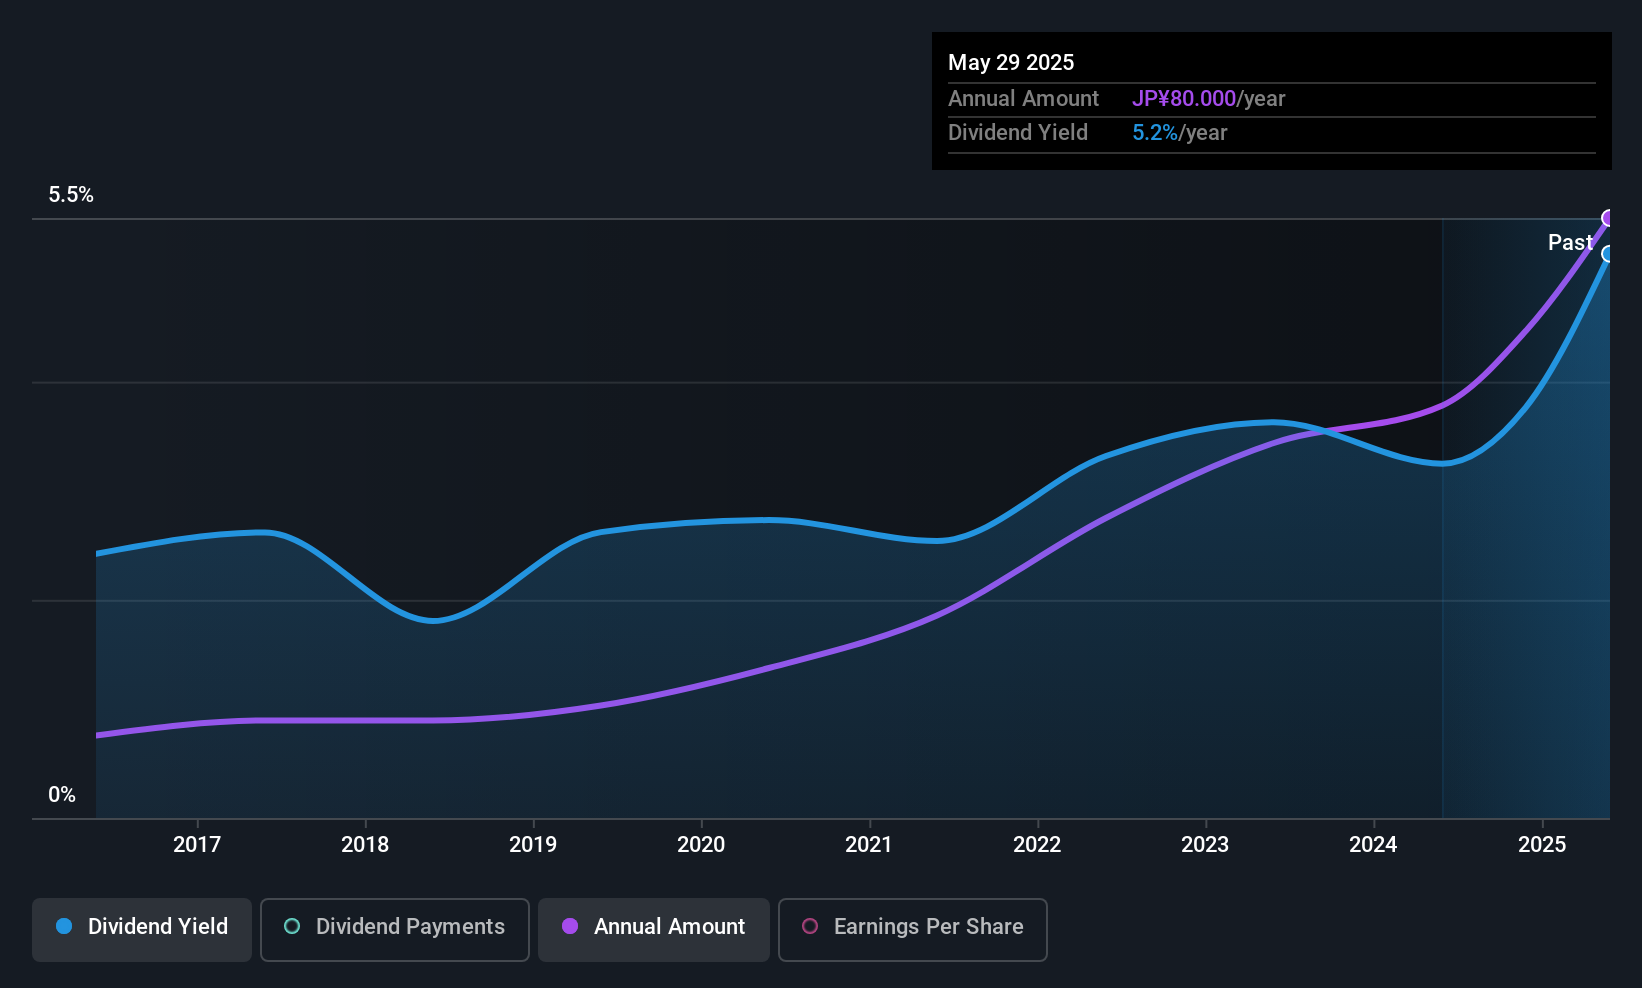
Task: Click the 0% y-axis label
Action: [62, 795]
